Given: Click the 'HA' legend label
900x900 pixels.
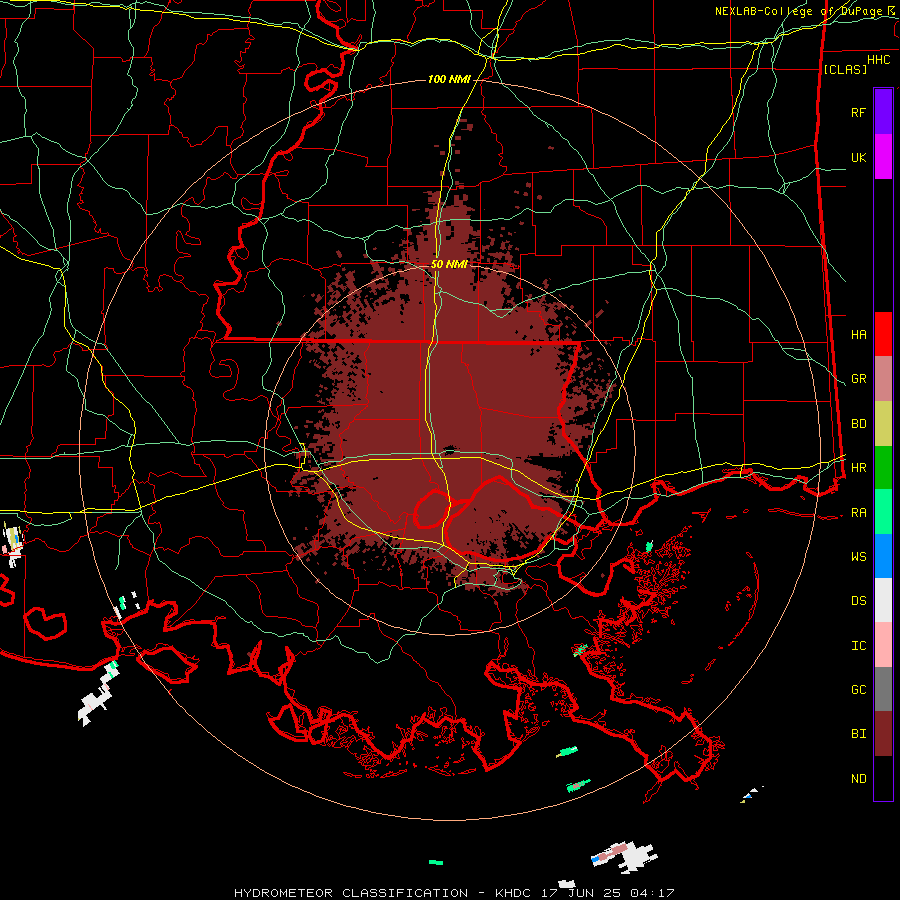Looking at the screenshot, I should (858, 335).
